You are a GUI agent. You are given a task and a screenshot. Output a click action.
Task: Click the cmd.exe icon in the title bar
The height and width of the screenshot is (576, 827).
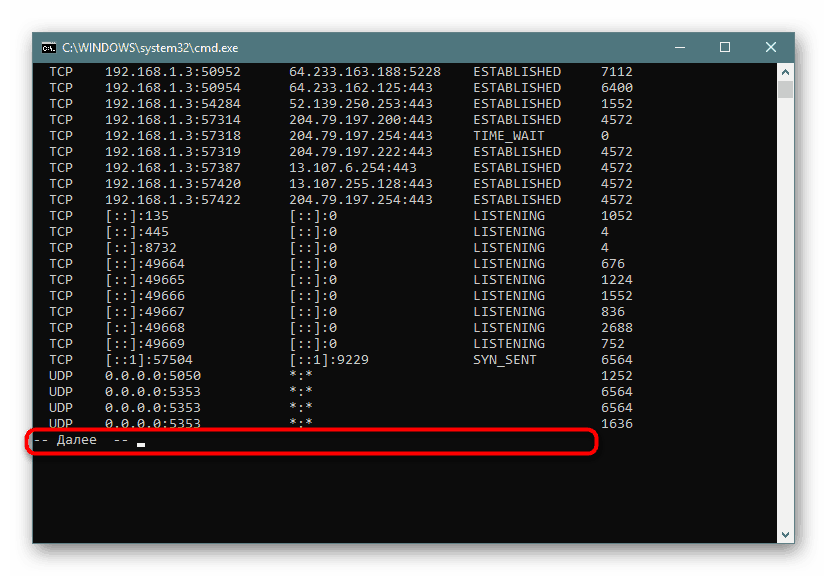pyautogui.click(x=49, y=48)
